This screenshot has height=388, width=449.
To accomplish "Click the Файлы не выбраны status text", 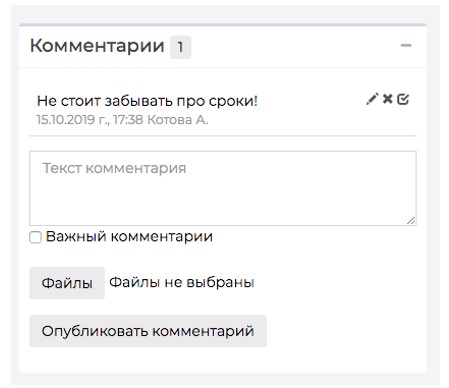I will coord(182,283).
